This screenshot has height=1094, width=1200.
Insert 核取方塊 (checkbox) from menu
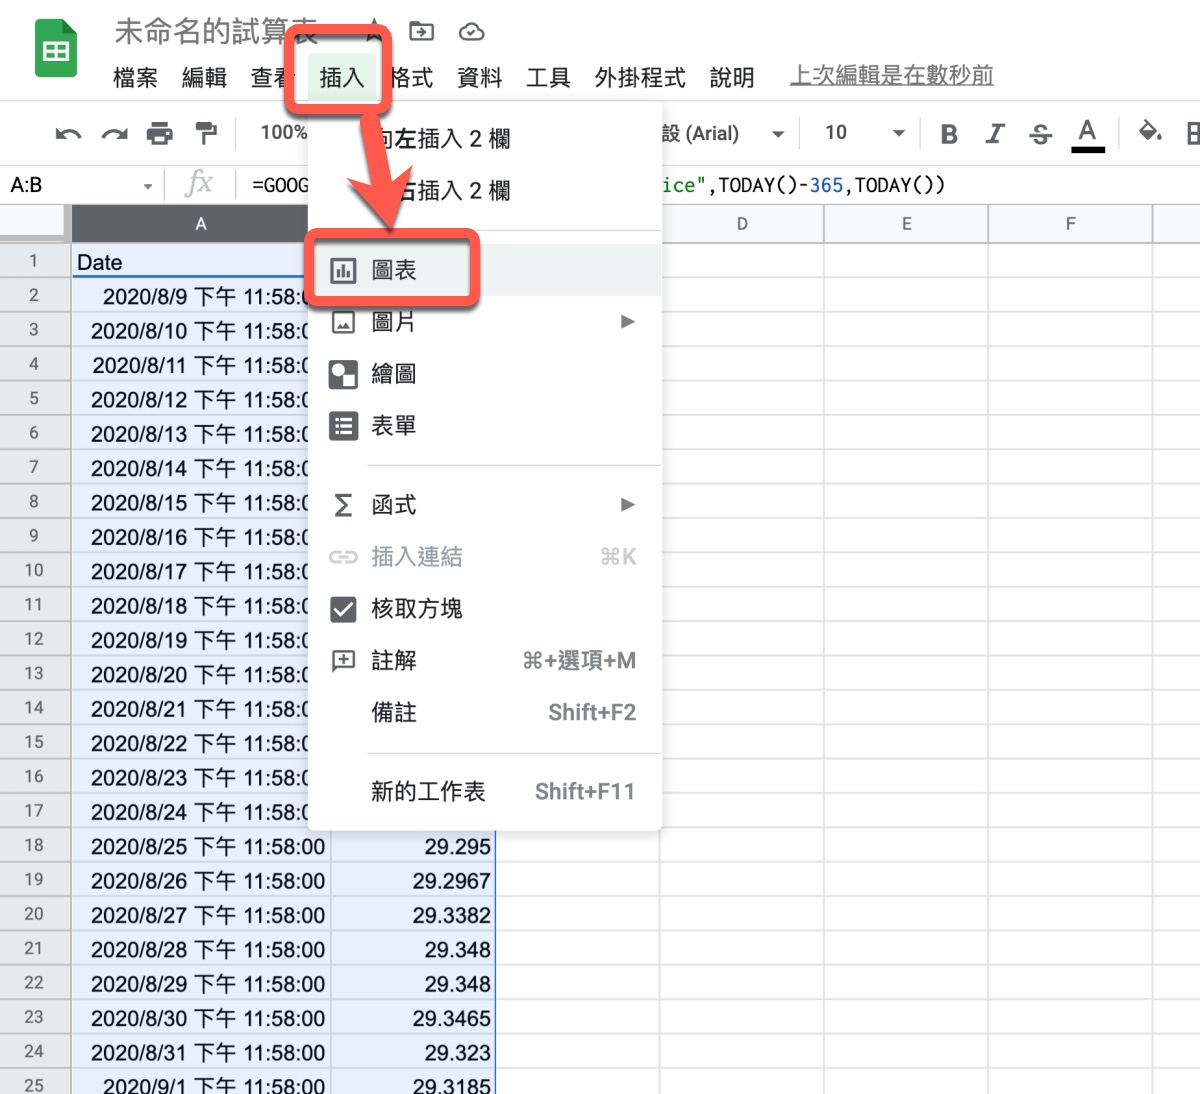484,609
